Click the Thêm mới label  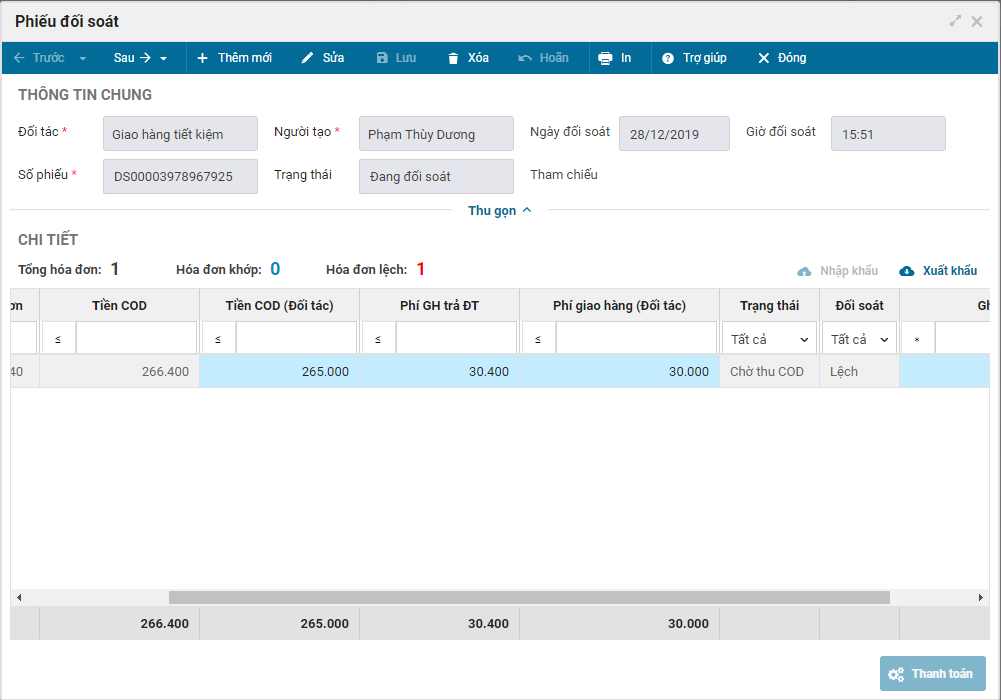coord(245,58)
